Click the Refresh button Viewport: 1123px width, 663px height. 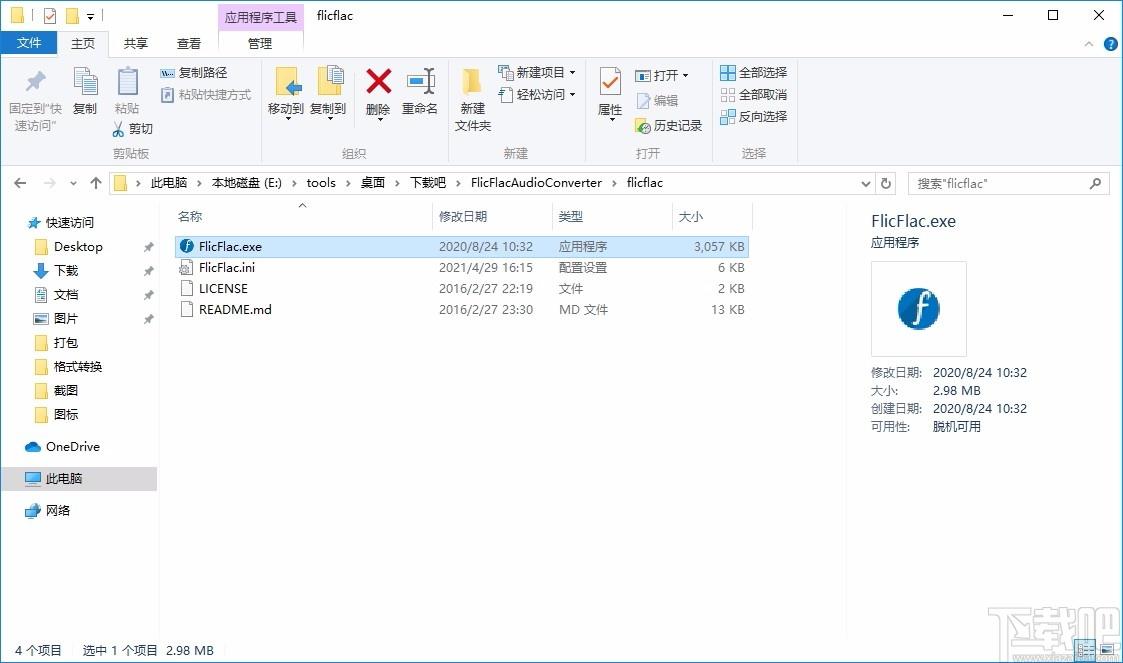886,183
